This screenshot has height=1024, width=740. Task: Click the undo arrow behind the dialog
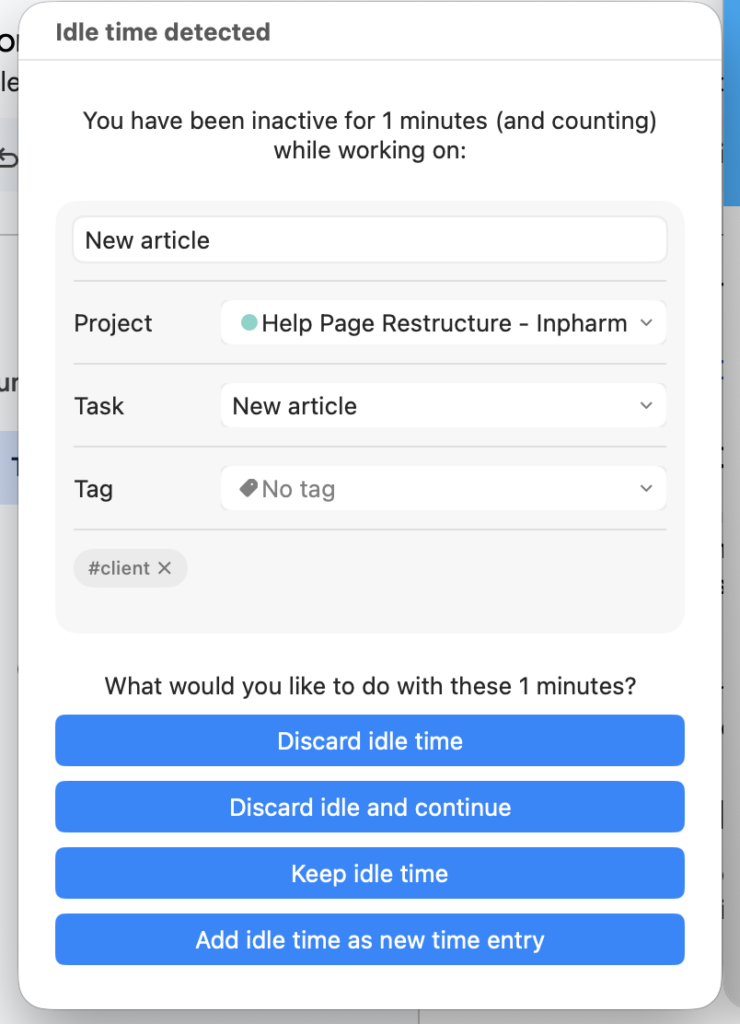[x=8, y=158]
